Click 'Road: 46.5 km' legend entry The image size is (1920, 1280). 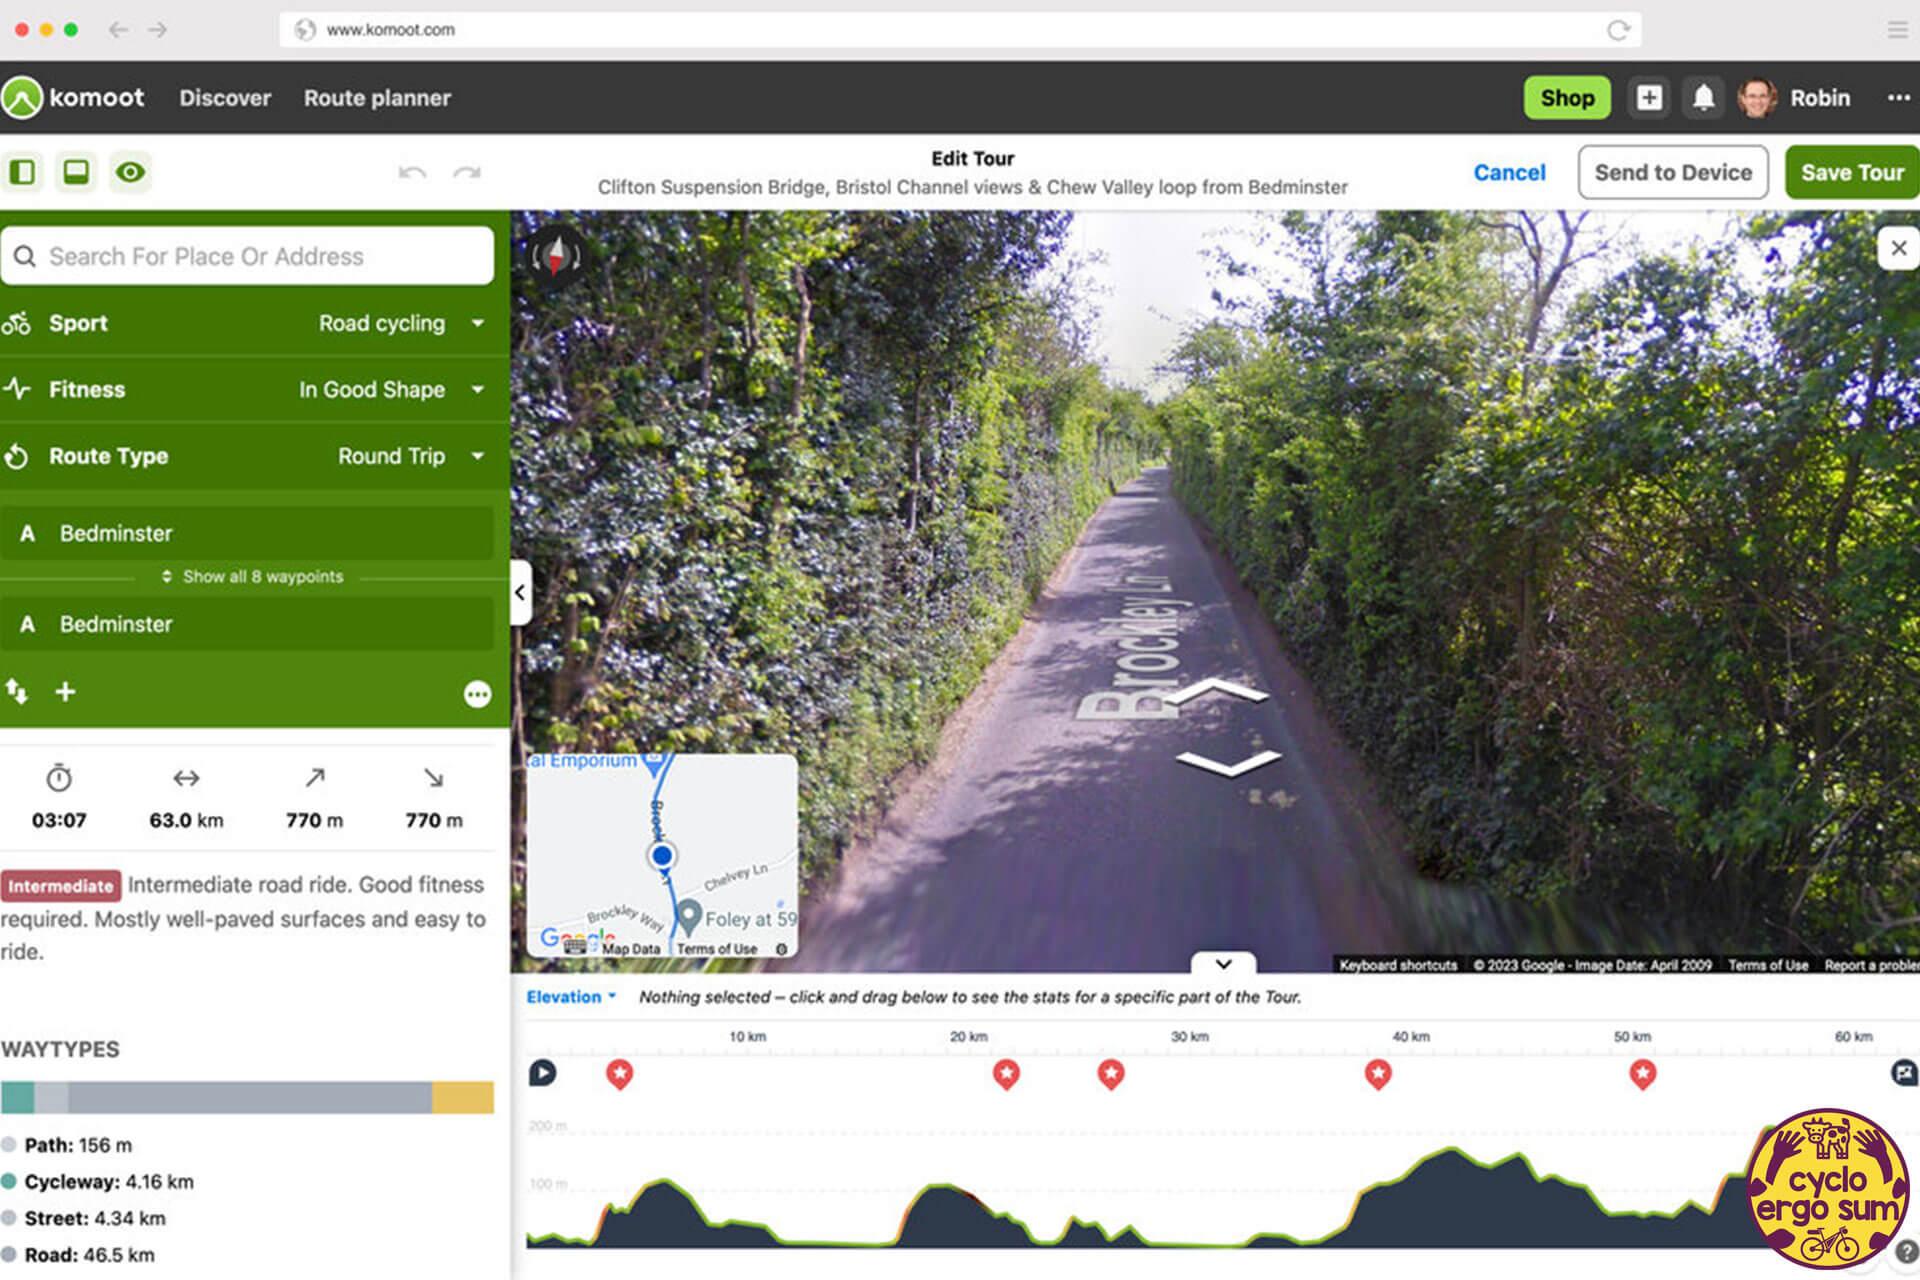point(78,1255)
